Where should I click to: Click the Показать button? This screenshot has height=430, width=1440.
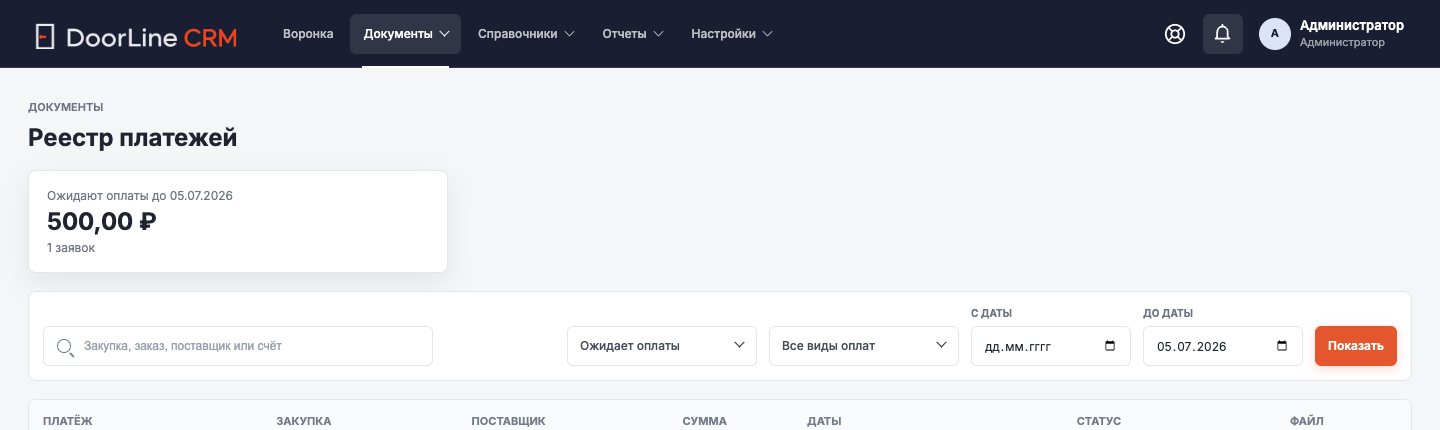[x=1356, y=346]
